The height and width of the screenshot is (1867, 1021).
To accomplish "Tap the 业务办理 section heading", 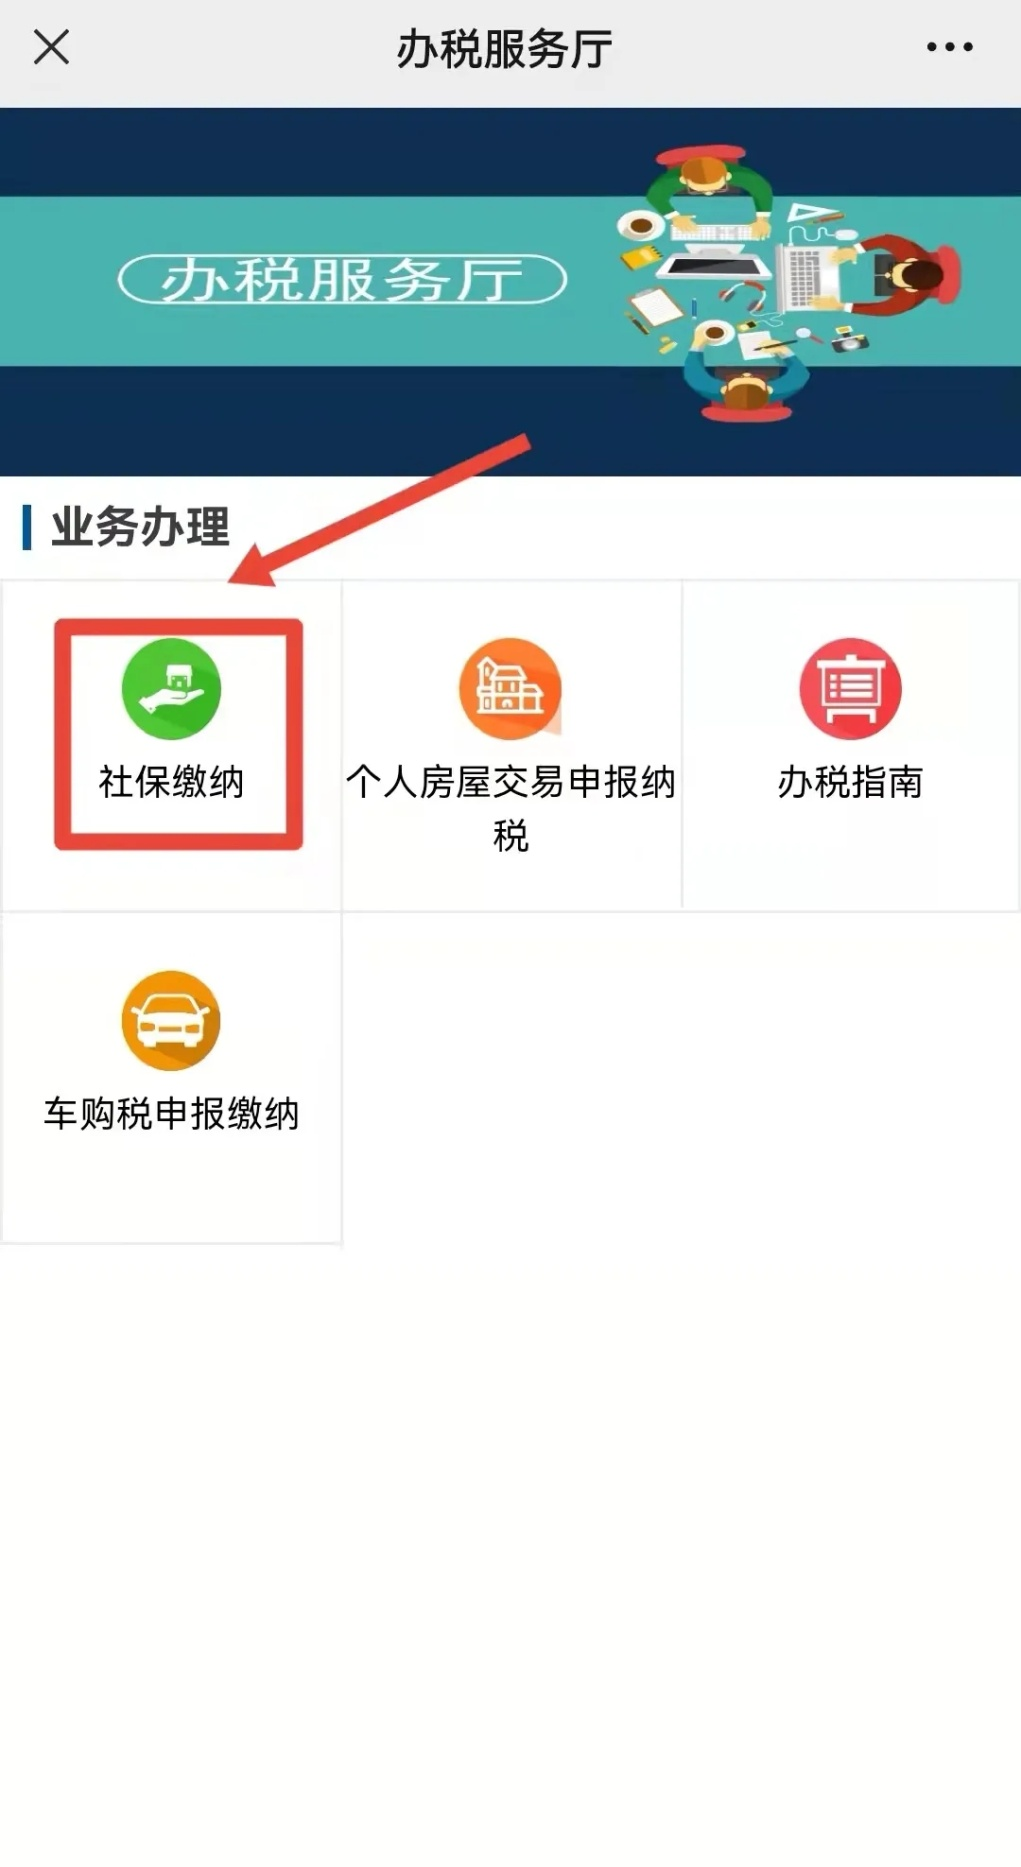I will point(140,527).
